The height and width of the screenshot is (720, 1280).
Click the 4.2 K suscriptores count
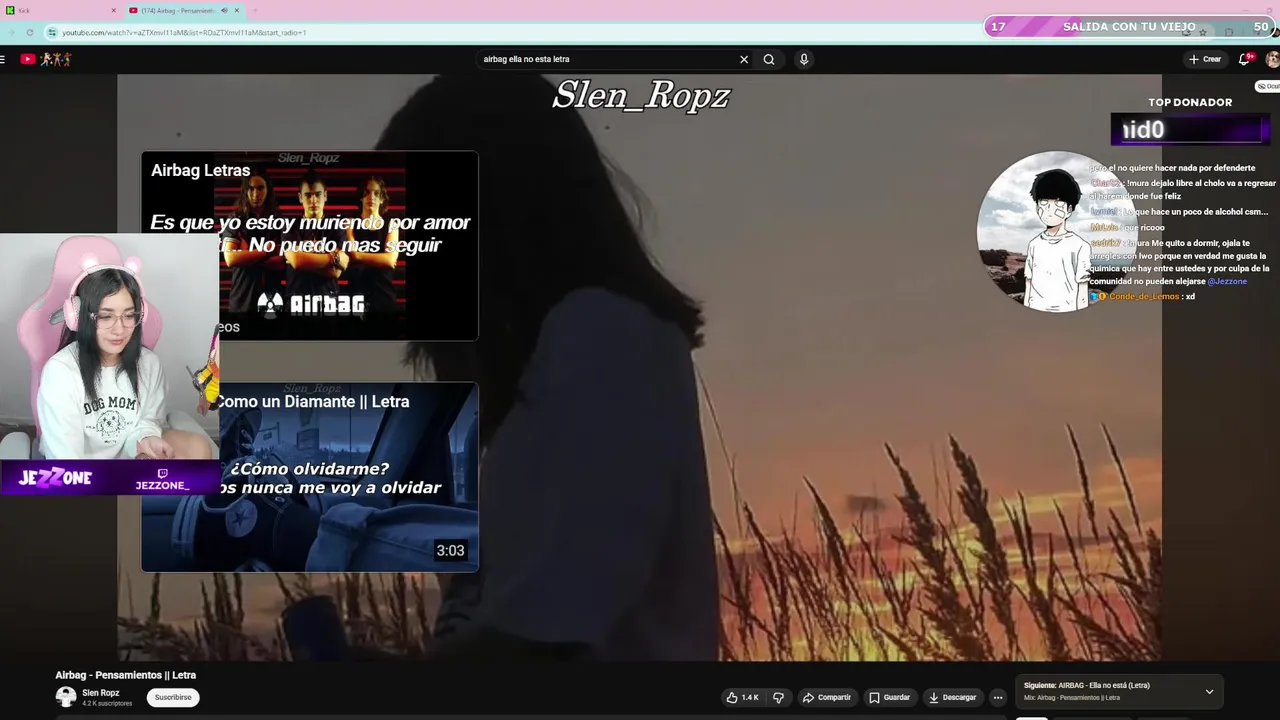(x=107, y=704)
